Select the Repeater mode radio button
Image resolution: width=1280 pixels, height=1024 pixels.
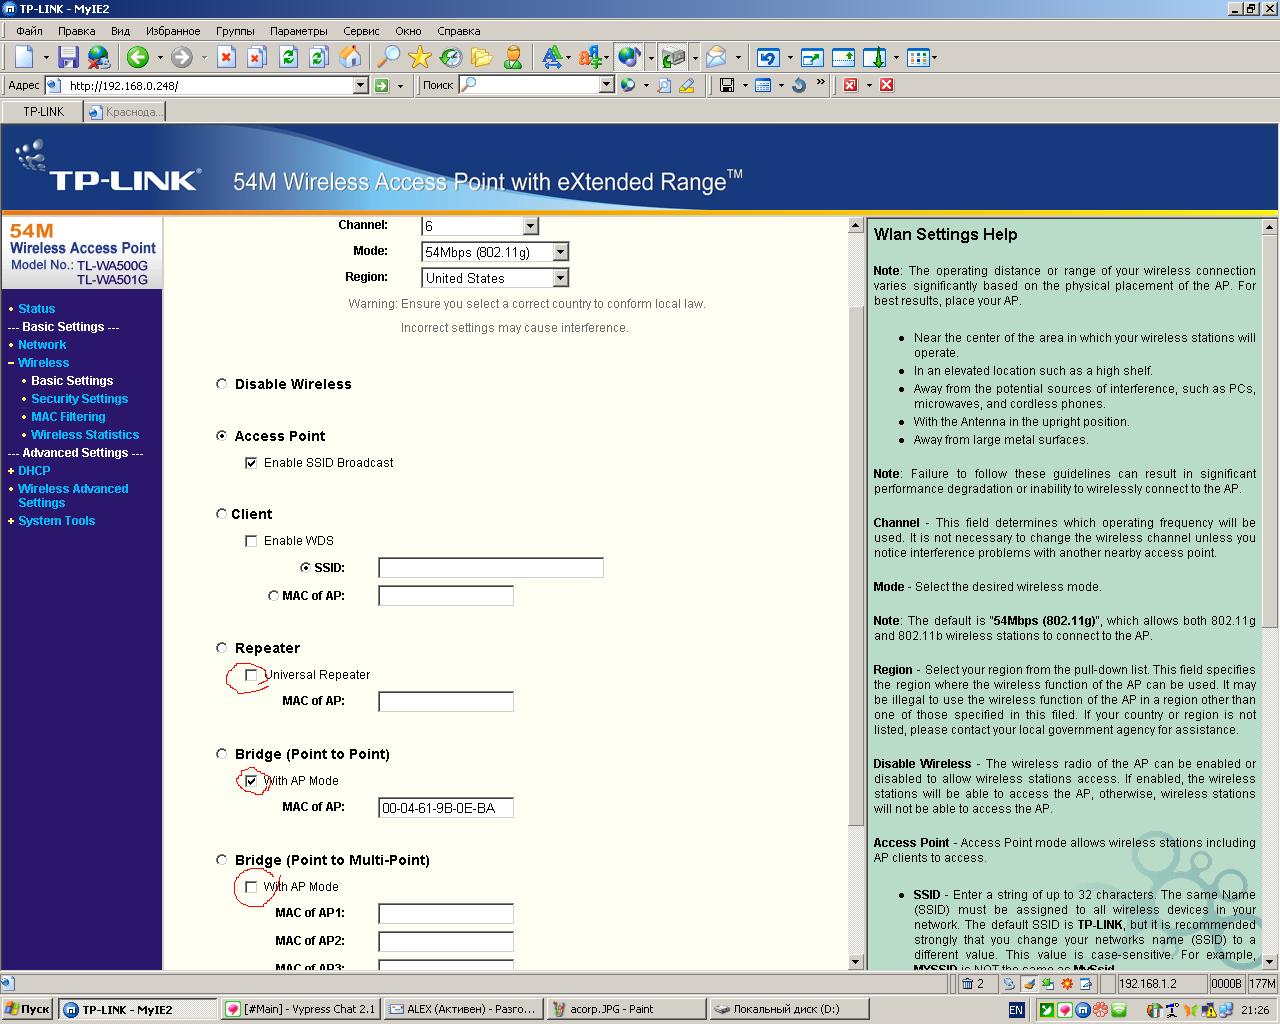[222, 648]
